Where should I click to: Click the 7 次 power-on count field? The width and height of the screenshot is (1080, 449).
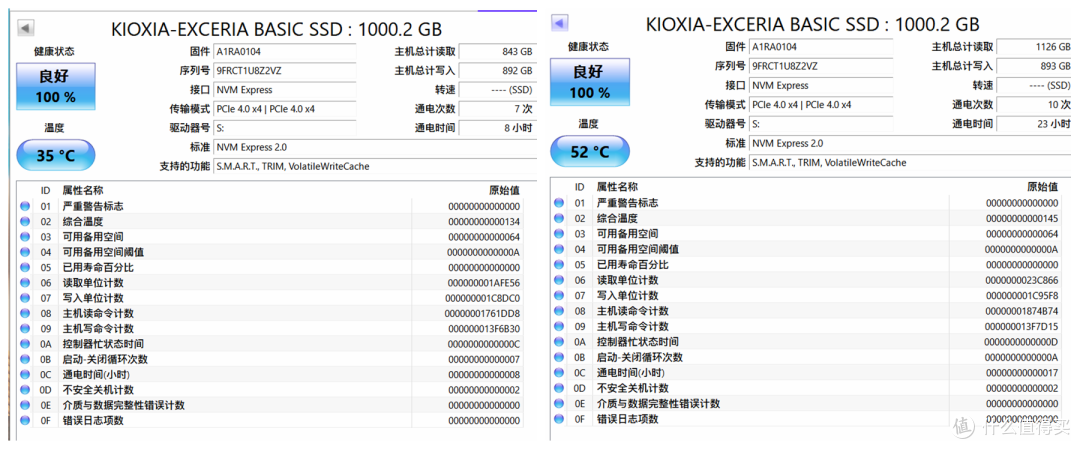(497, 109)
